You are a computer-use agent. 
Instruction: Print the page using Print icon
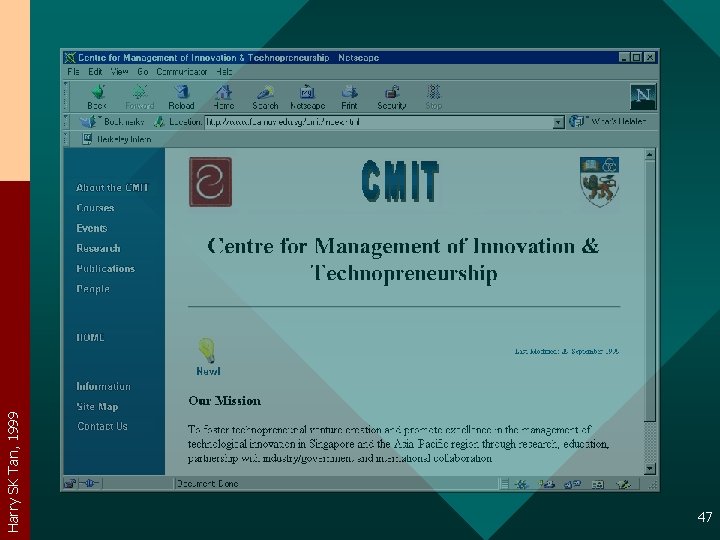(349, 97)
